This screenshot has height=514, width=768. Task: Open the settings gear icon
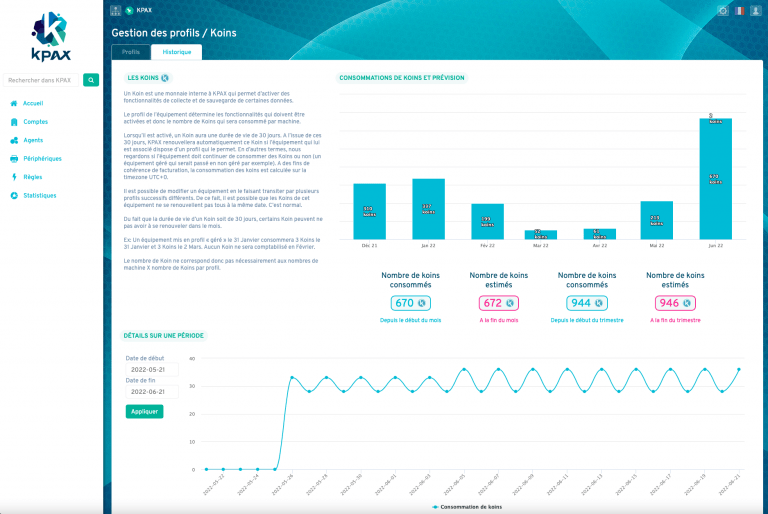(723, 10)
